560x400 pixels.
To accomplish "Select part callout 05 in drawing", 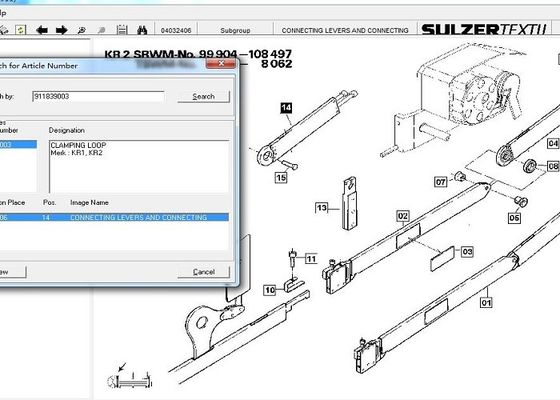I will pyautogui.click(x=514, y=218).
